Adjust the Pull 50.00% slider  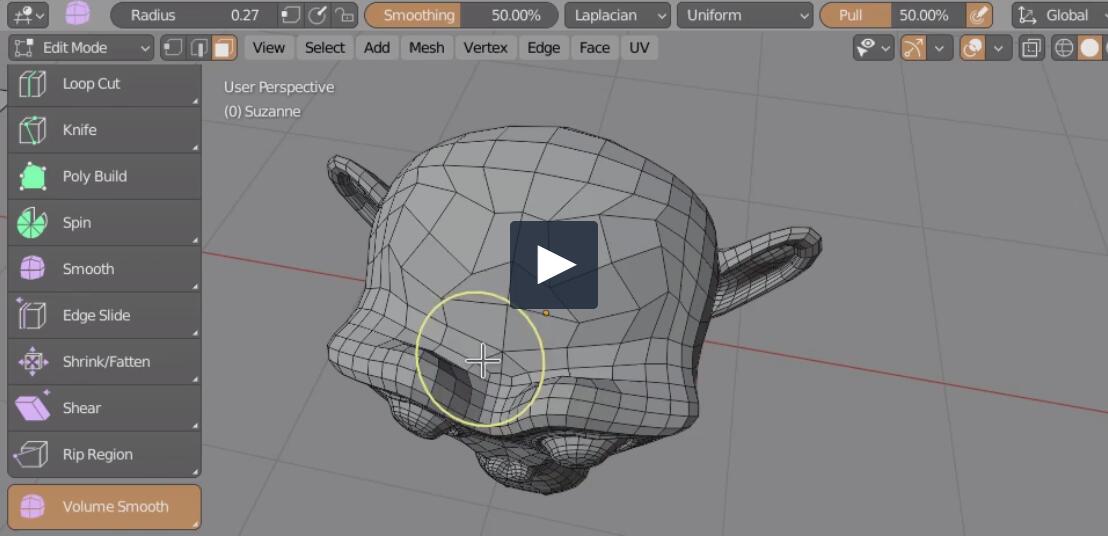(x=892, y=15)
